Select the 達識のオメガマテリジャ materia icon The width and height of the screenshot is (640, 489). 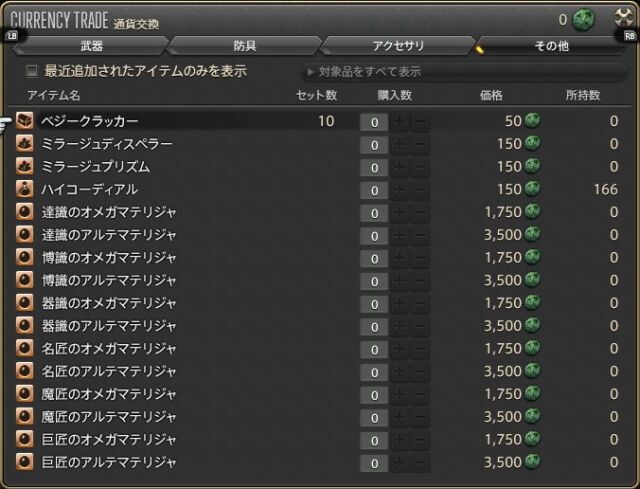coord(25,212)
